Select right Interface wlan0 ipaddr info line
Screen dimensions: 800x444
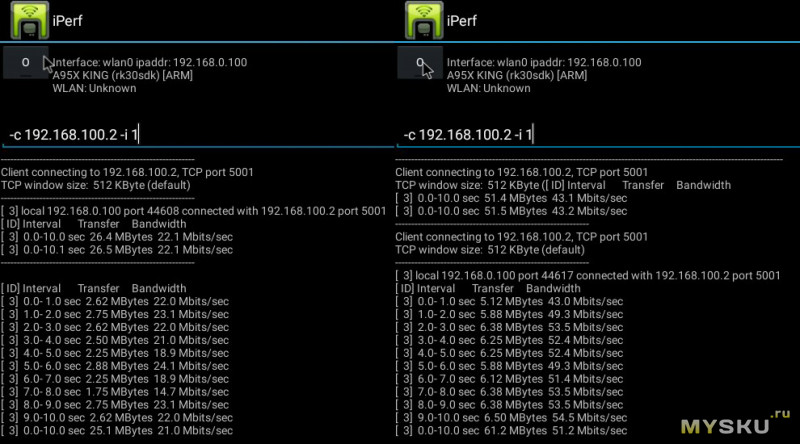tap(544, 62)
